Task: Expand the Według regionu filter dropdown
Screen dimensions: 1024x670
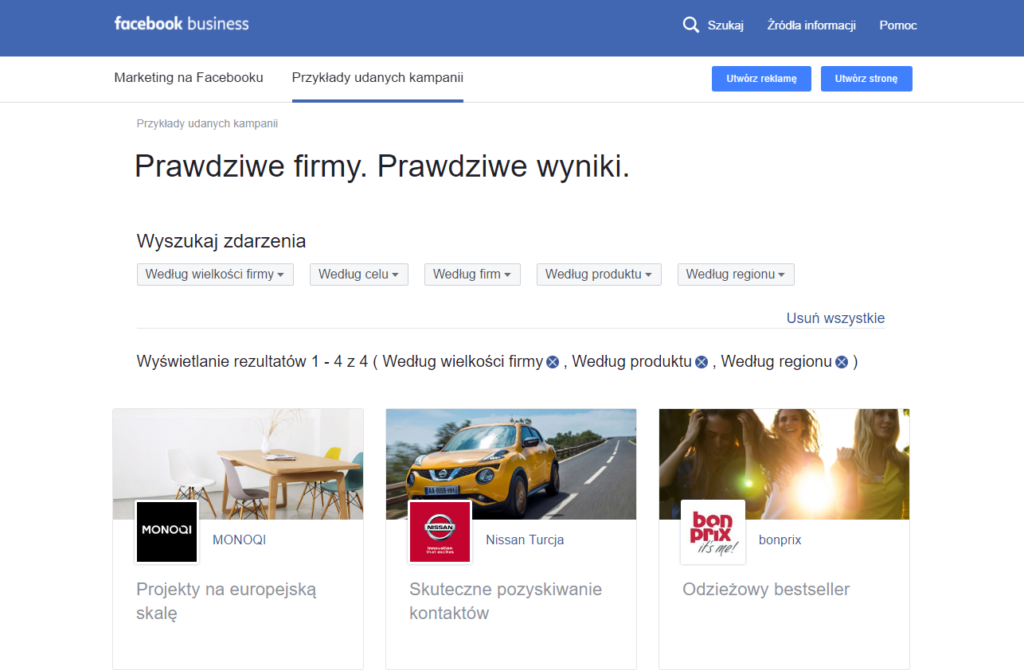Action: (735, 273)
